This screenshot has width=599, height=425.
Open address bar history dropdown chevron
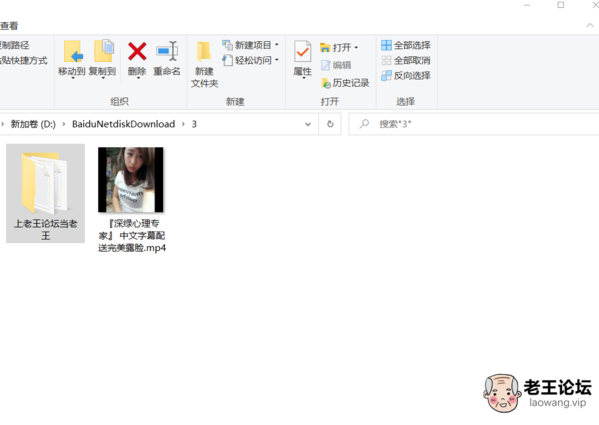coord(308,124)
